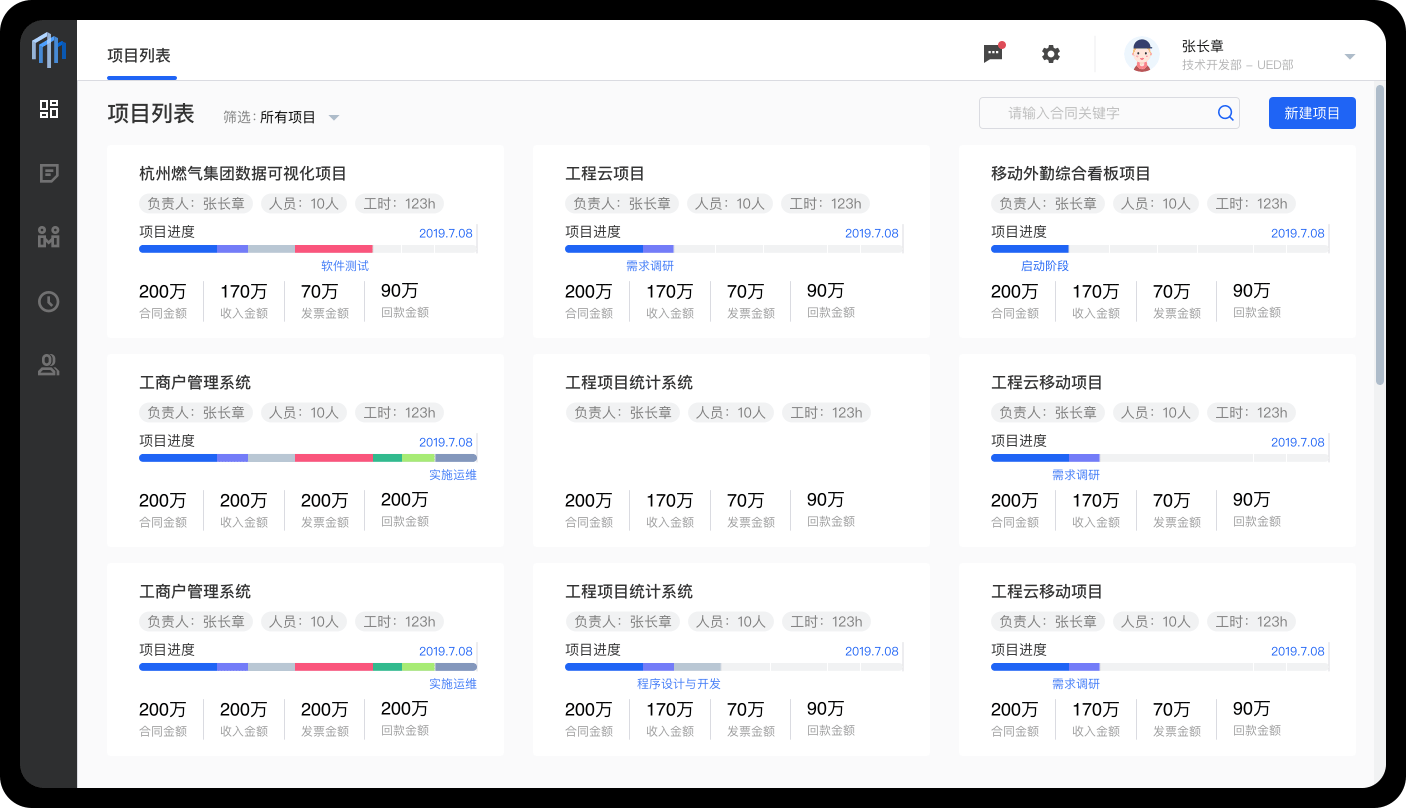Expand the user account dropdown arrow
This screenshot has width=1406, height=808.
(x=1350, y=56)
